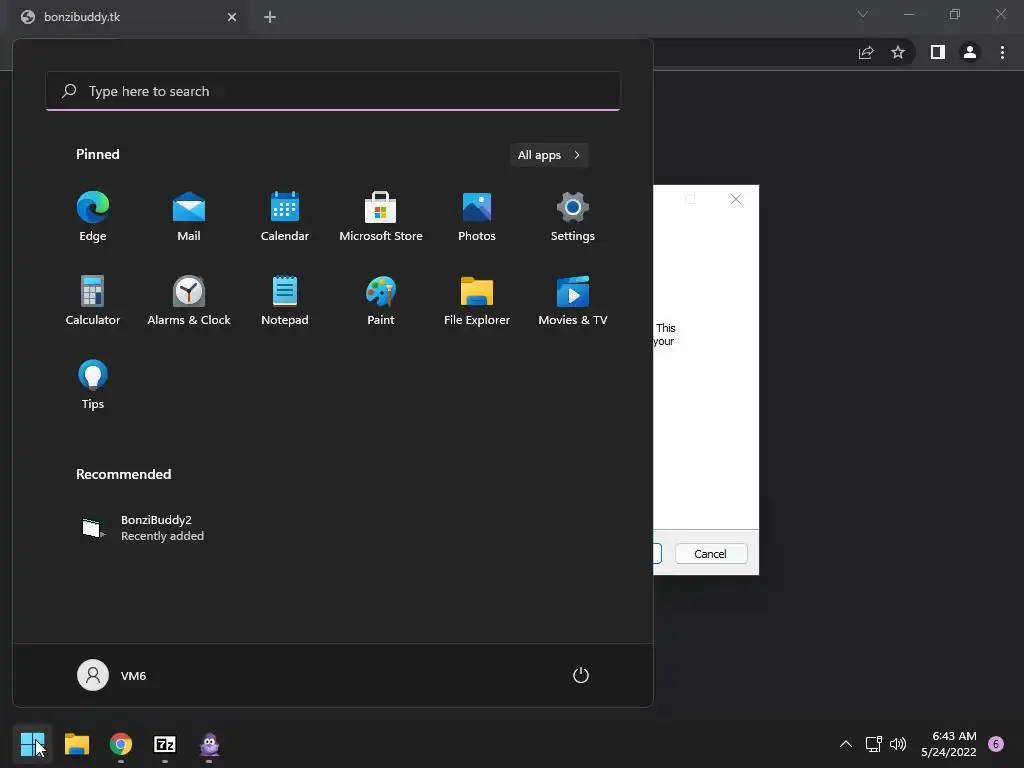
Task: Open the notification count badge
Action: point(996,744)
